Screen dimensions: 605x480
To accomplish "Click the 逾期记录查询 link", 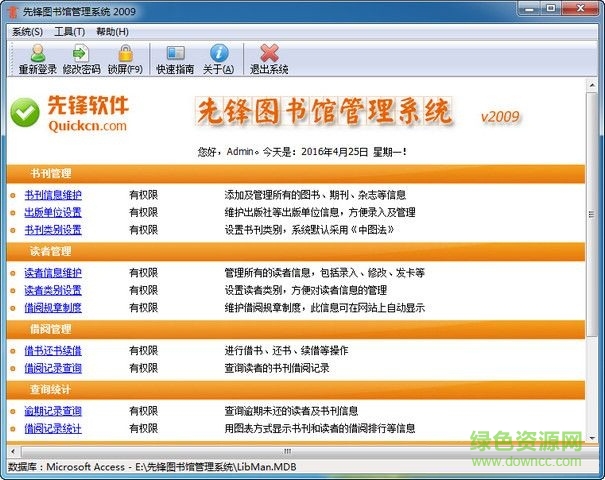I will tap(53, 411).
